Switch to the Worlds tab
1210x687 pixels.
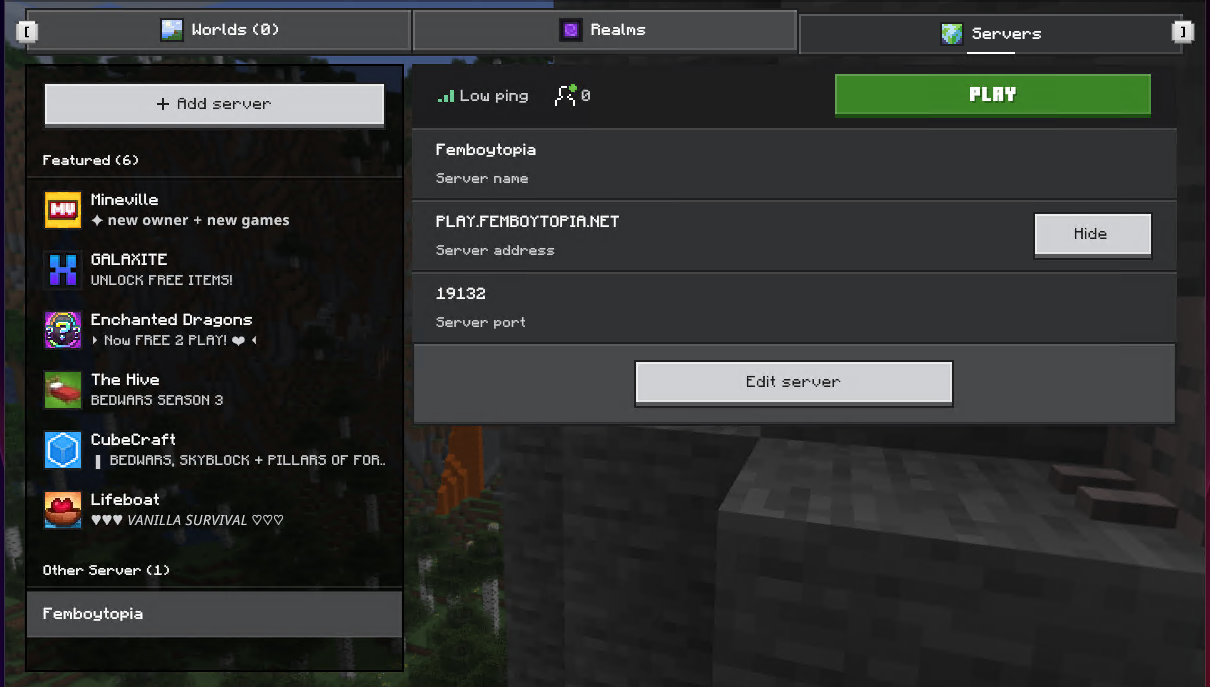[x=219, y=30]
